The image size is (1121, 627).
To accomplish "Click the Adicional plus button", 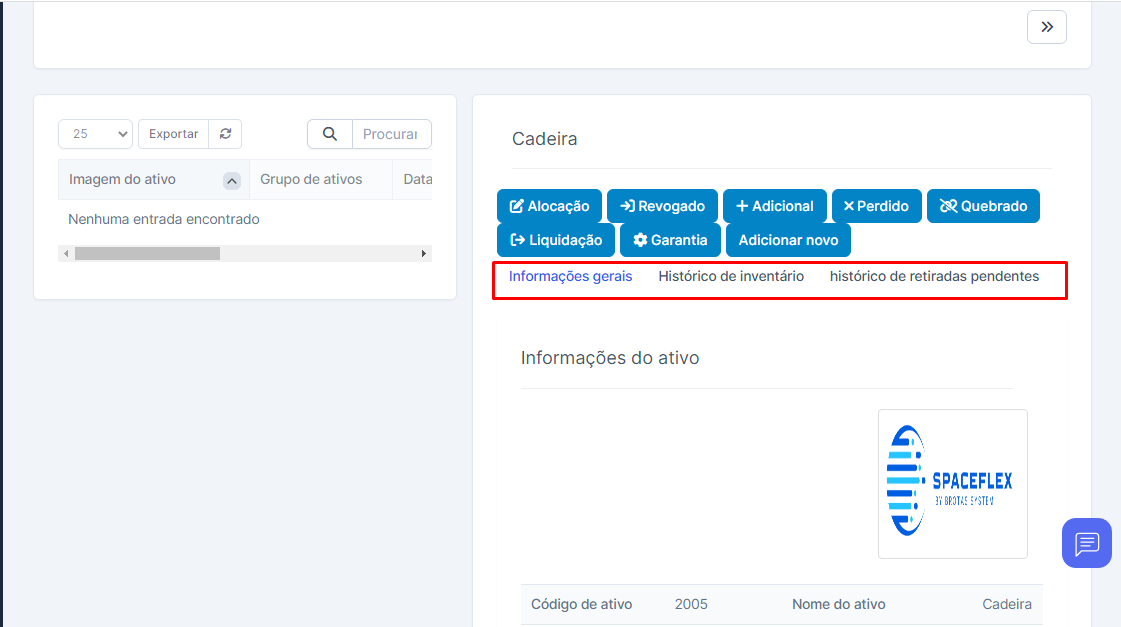I will 774,206.
